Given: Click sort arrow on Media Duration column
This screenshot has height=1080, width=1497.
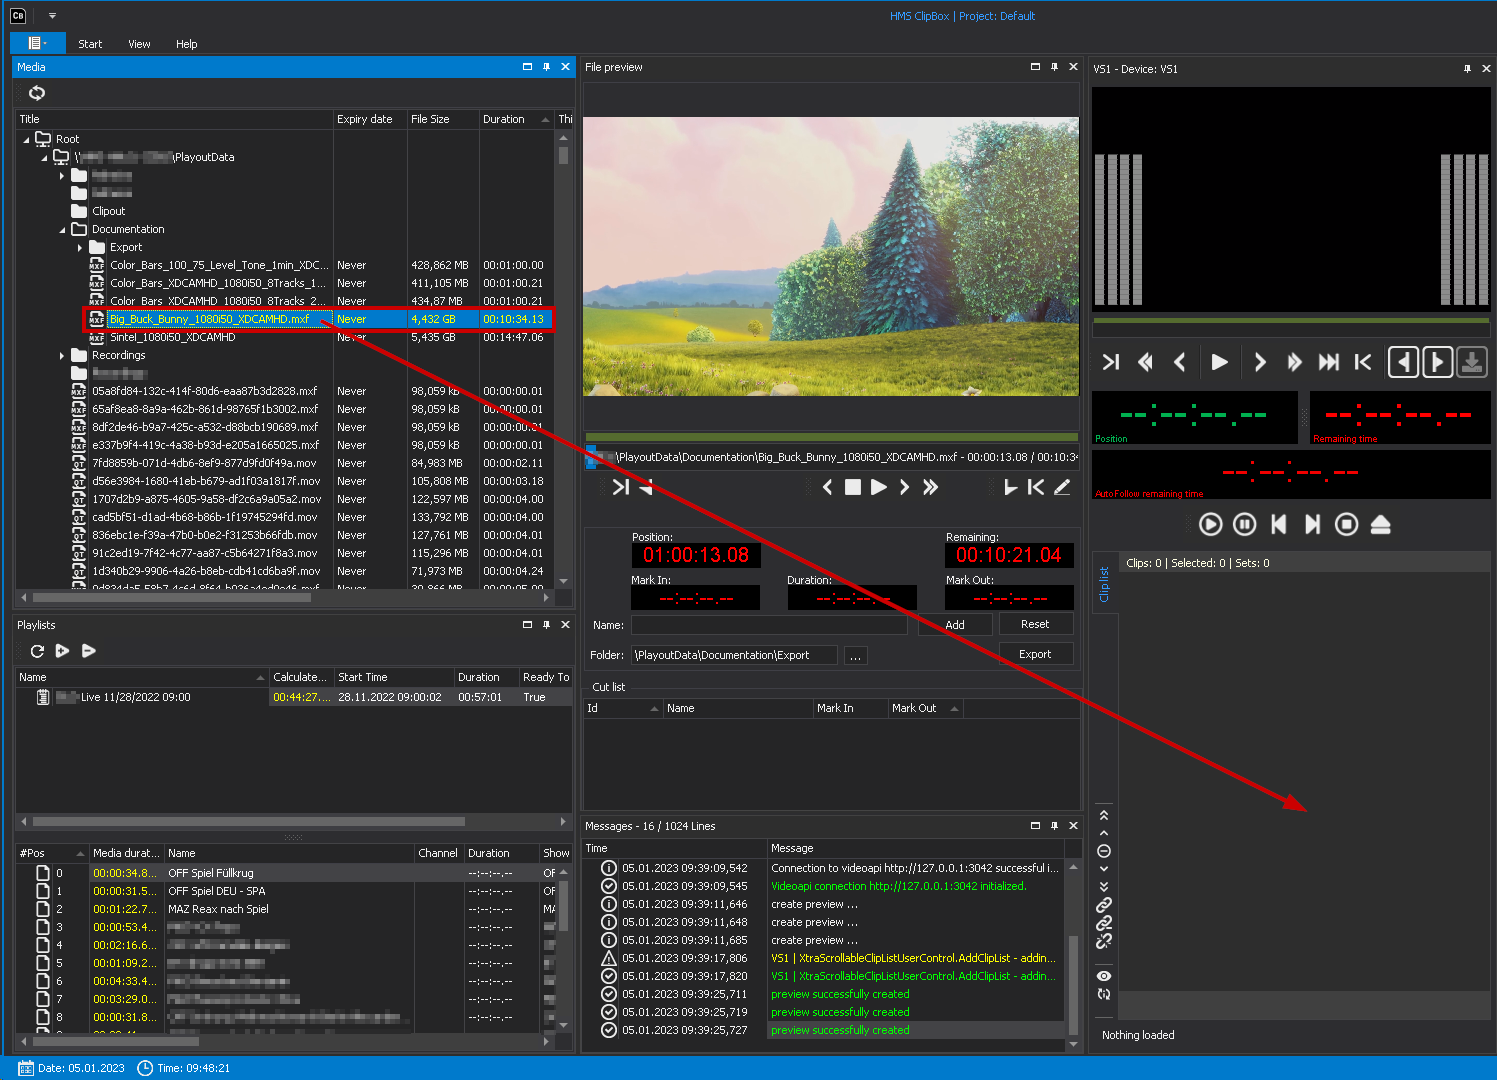Looking at the screenshot, I should click(x=545, y=120).
